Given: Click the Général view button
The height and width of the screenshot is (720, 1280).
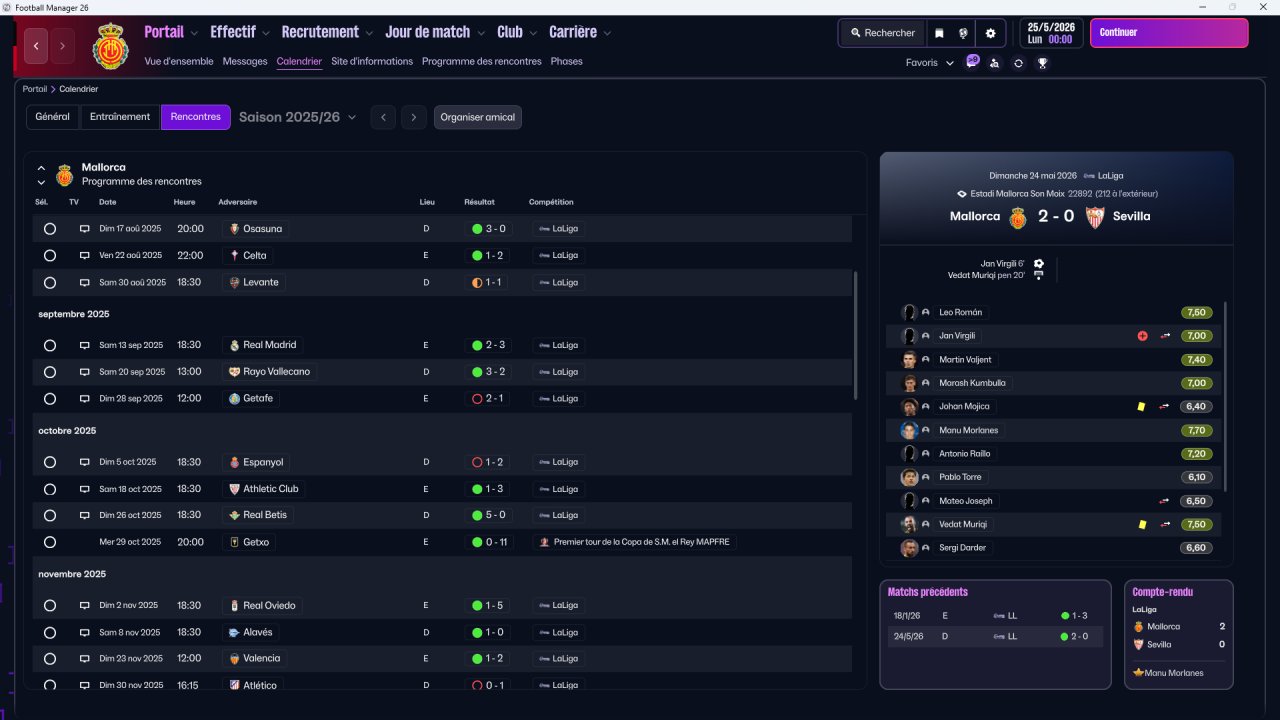Looking at the screenshot, I should coord(53,117).
